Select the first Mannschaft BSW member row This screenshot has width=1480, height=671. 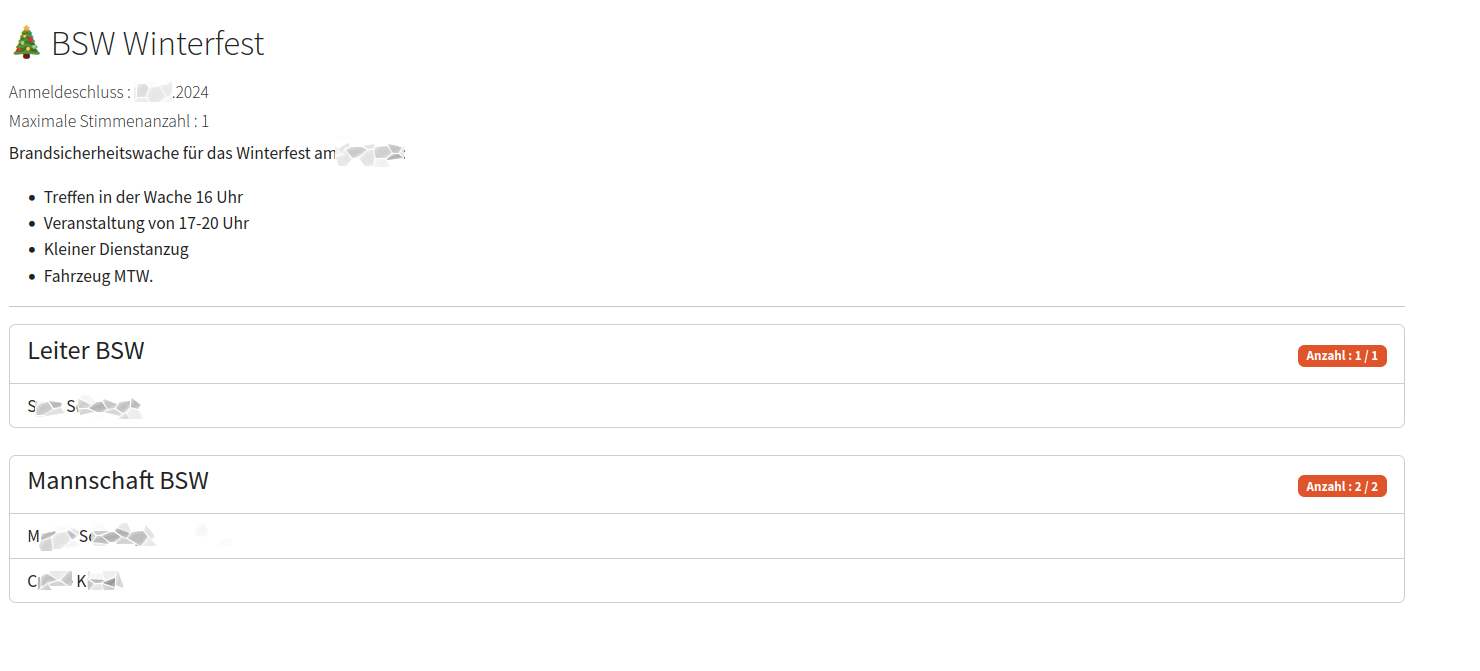click(91, 537)
